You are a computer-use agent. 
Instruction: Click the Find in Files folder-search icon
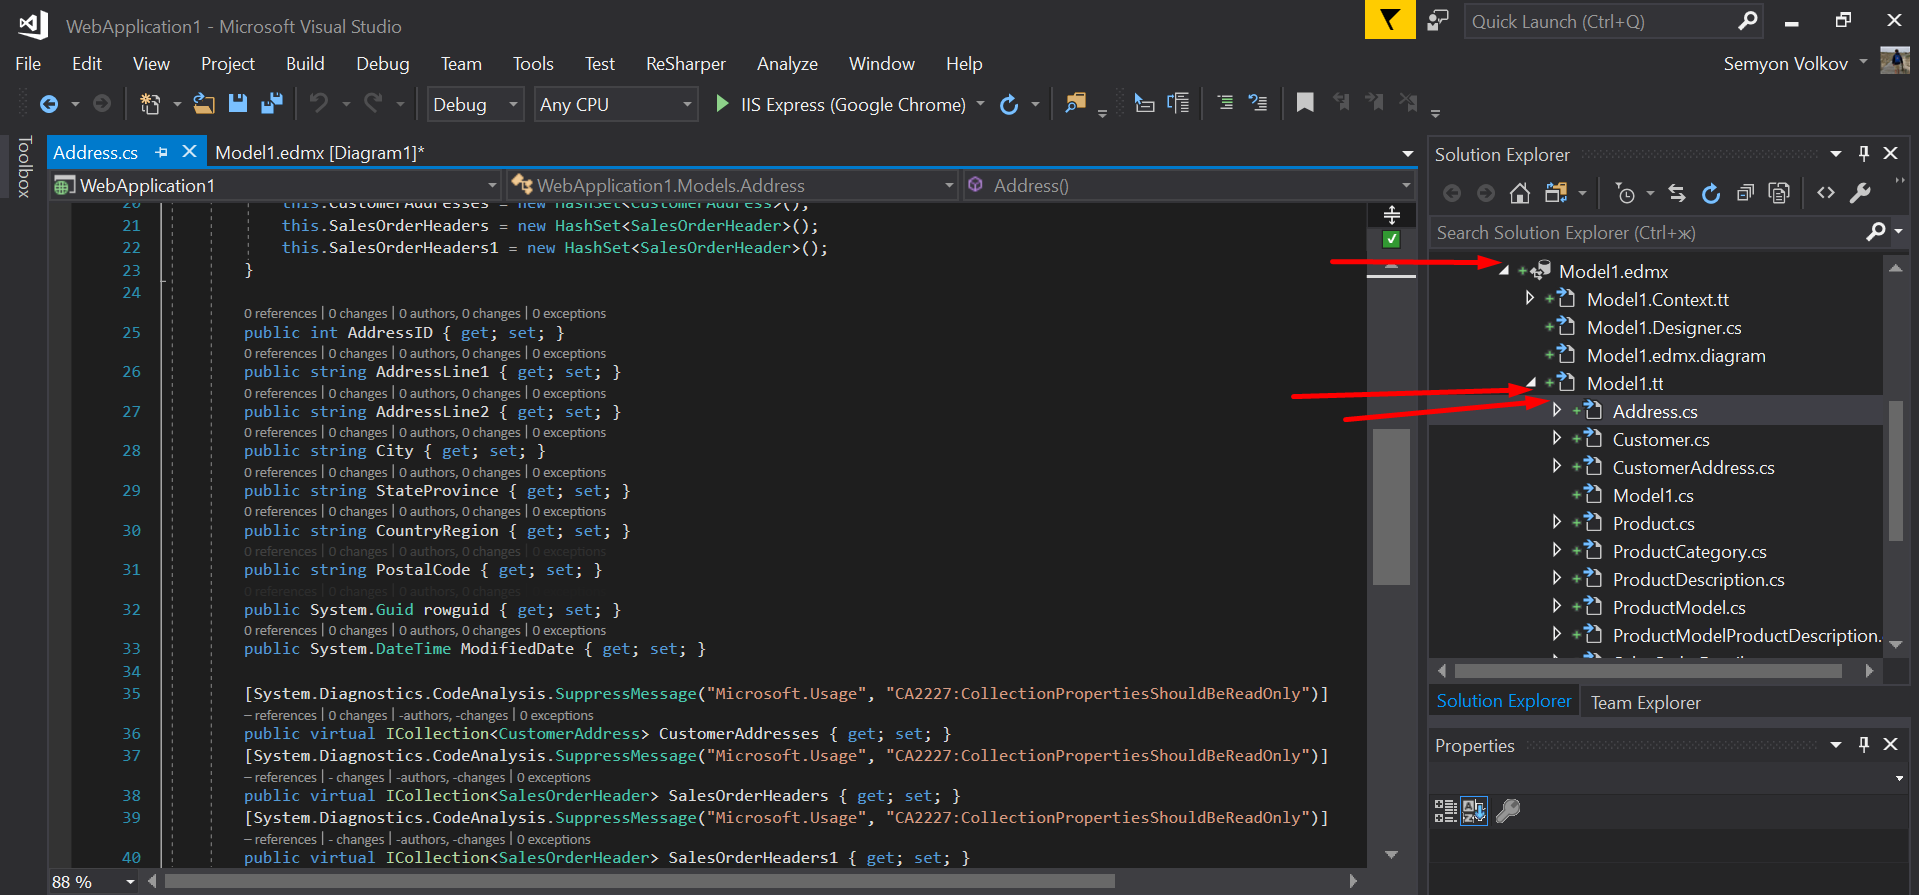tap(1075, 103)
